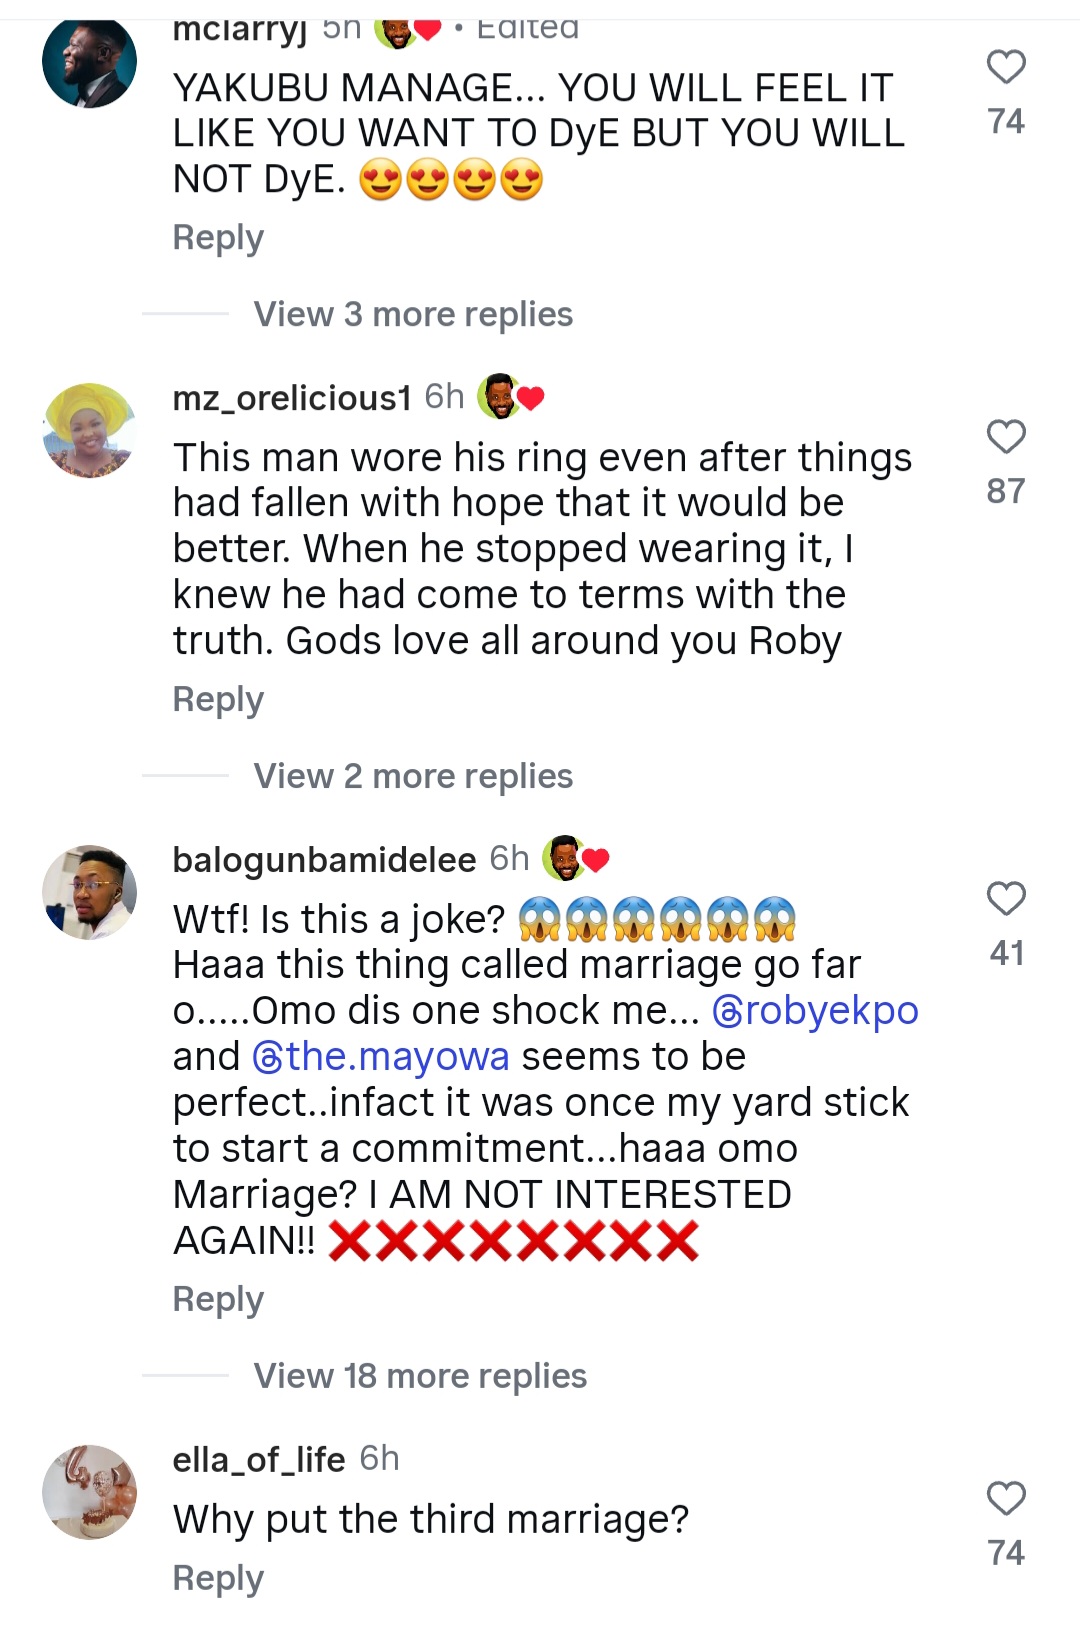Open the mz_orelicious1 username
Image resolution: width=1080 pixels, height=1638 pixels.
click(x=292, y=398)
